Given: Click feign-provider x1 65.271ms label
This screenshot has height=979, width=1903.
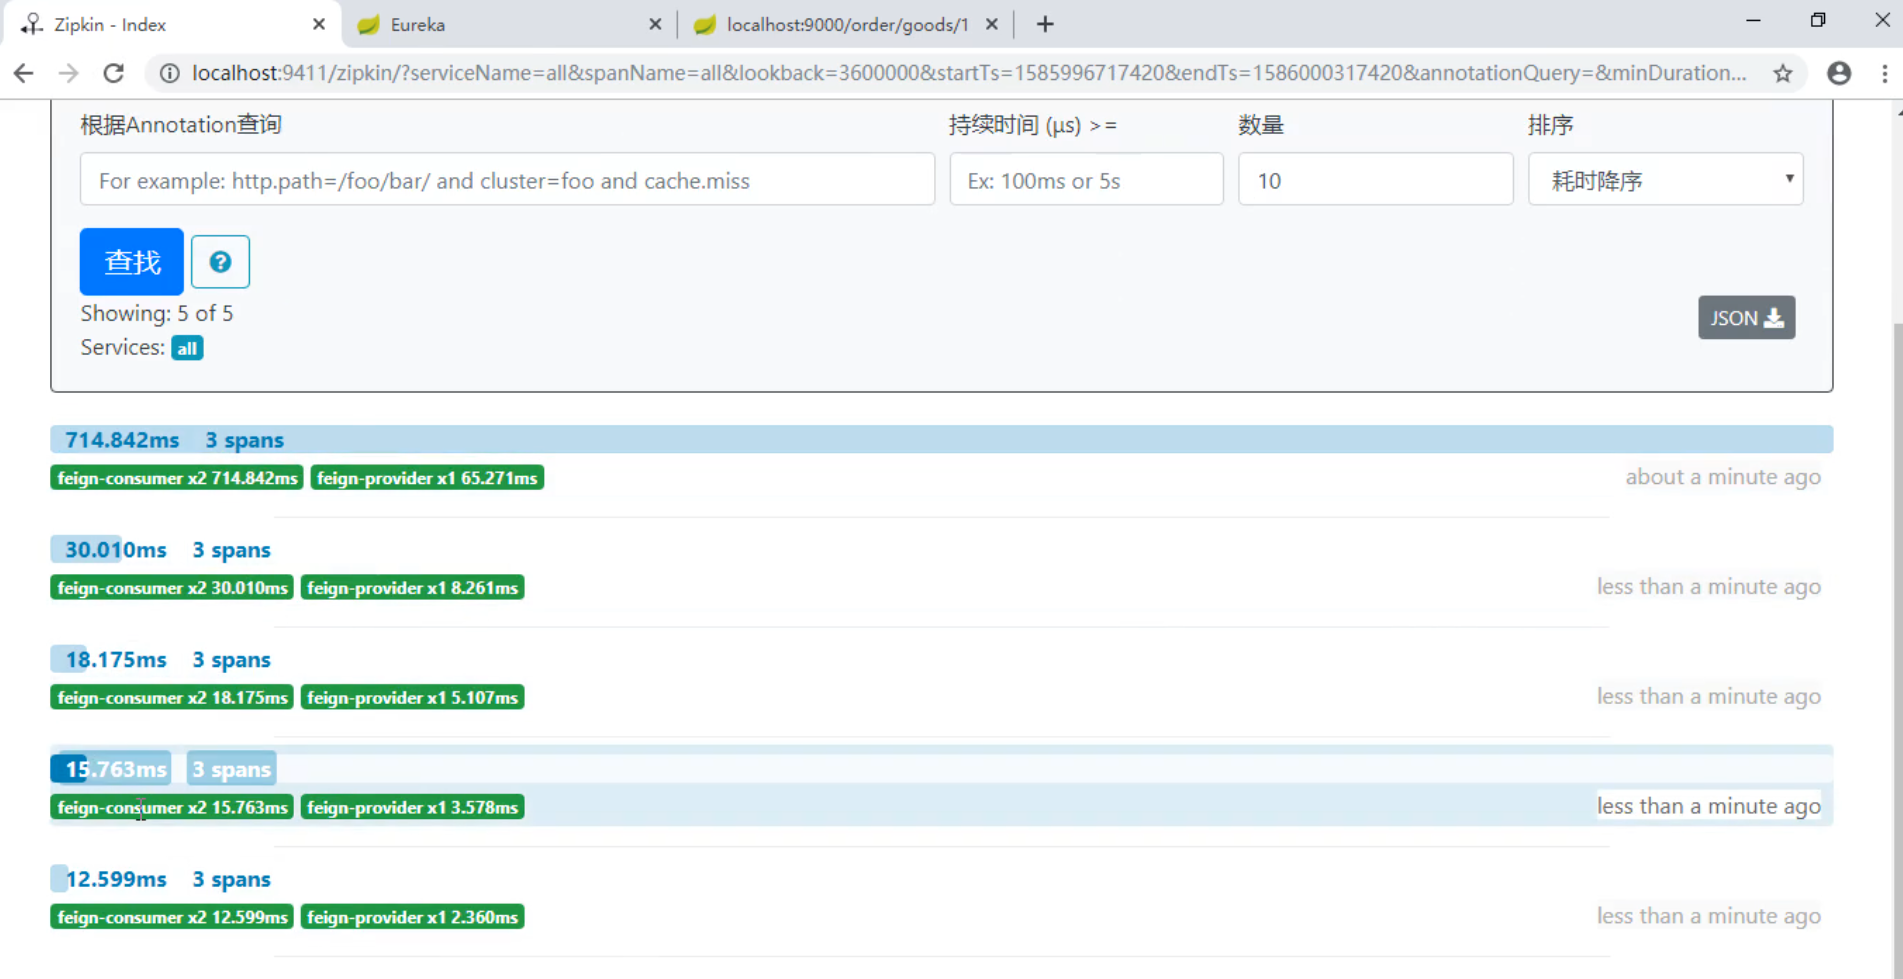Looking at the screenshot, I should (427, 478).
